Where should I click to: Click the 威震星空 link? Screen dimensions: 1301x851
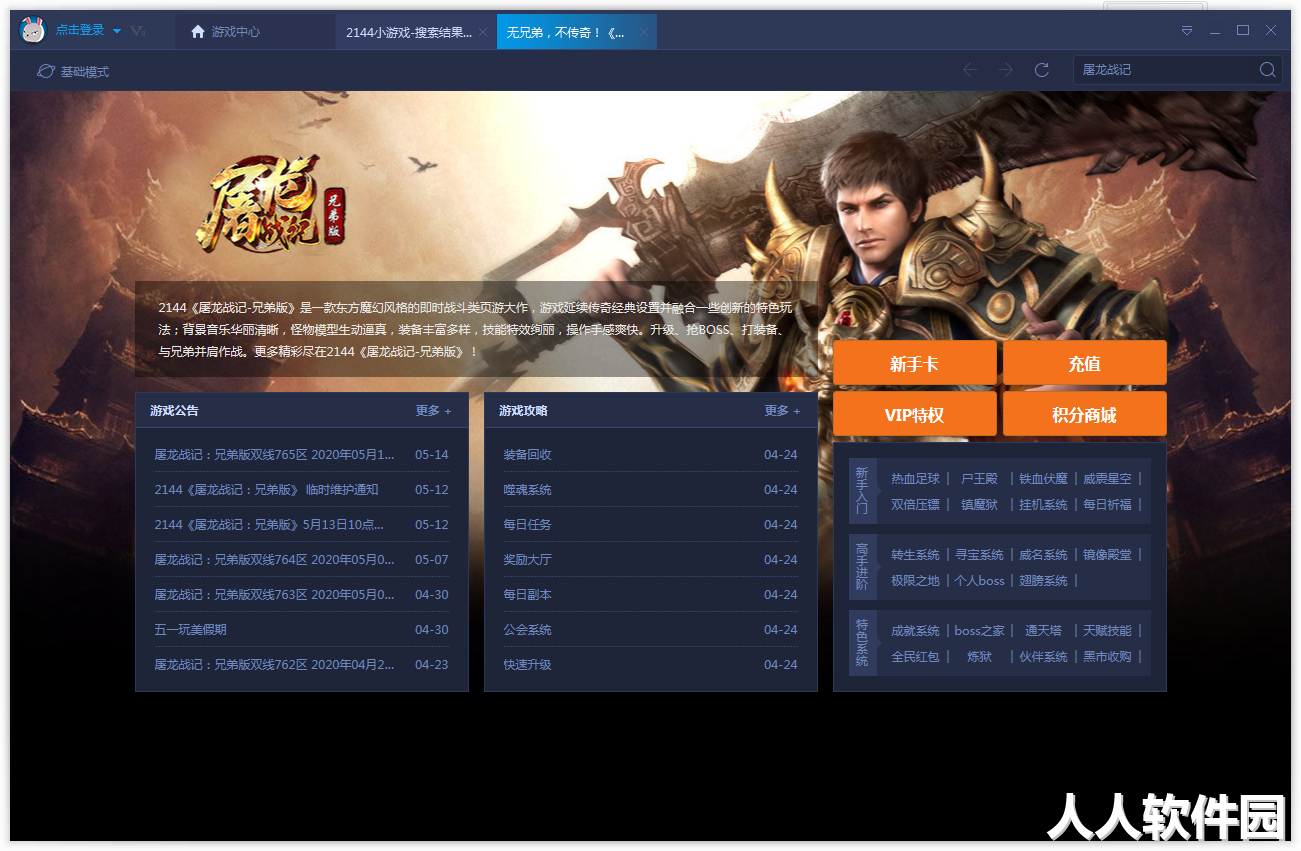click(x=1107, y=479)
